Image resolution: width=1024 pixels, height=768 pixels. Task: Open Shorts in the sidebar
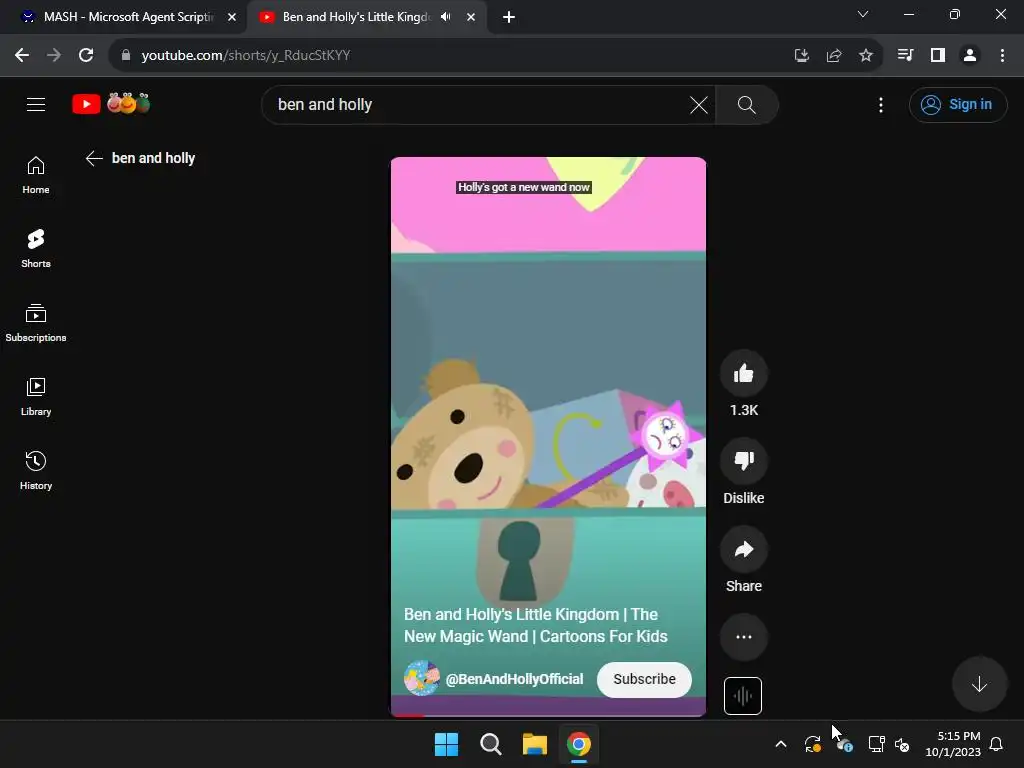36,249
